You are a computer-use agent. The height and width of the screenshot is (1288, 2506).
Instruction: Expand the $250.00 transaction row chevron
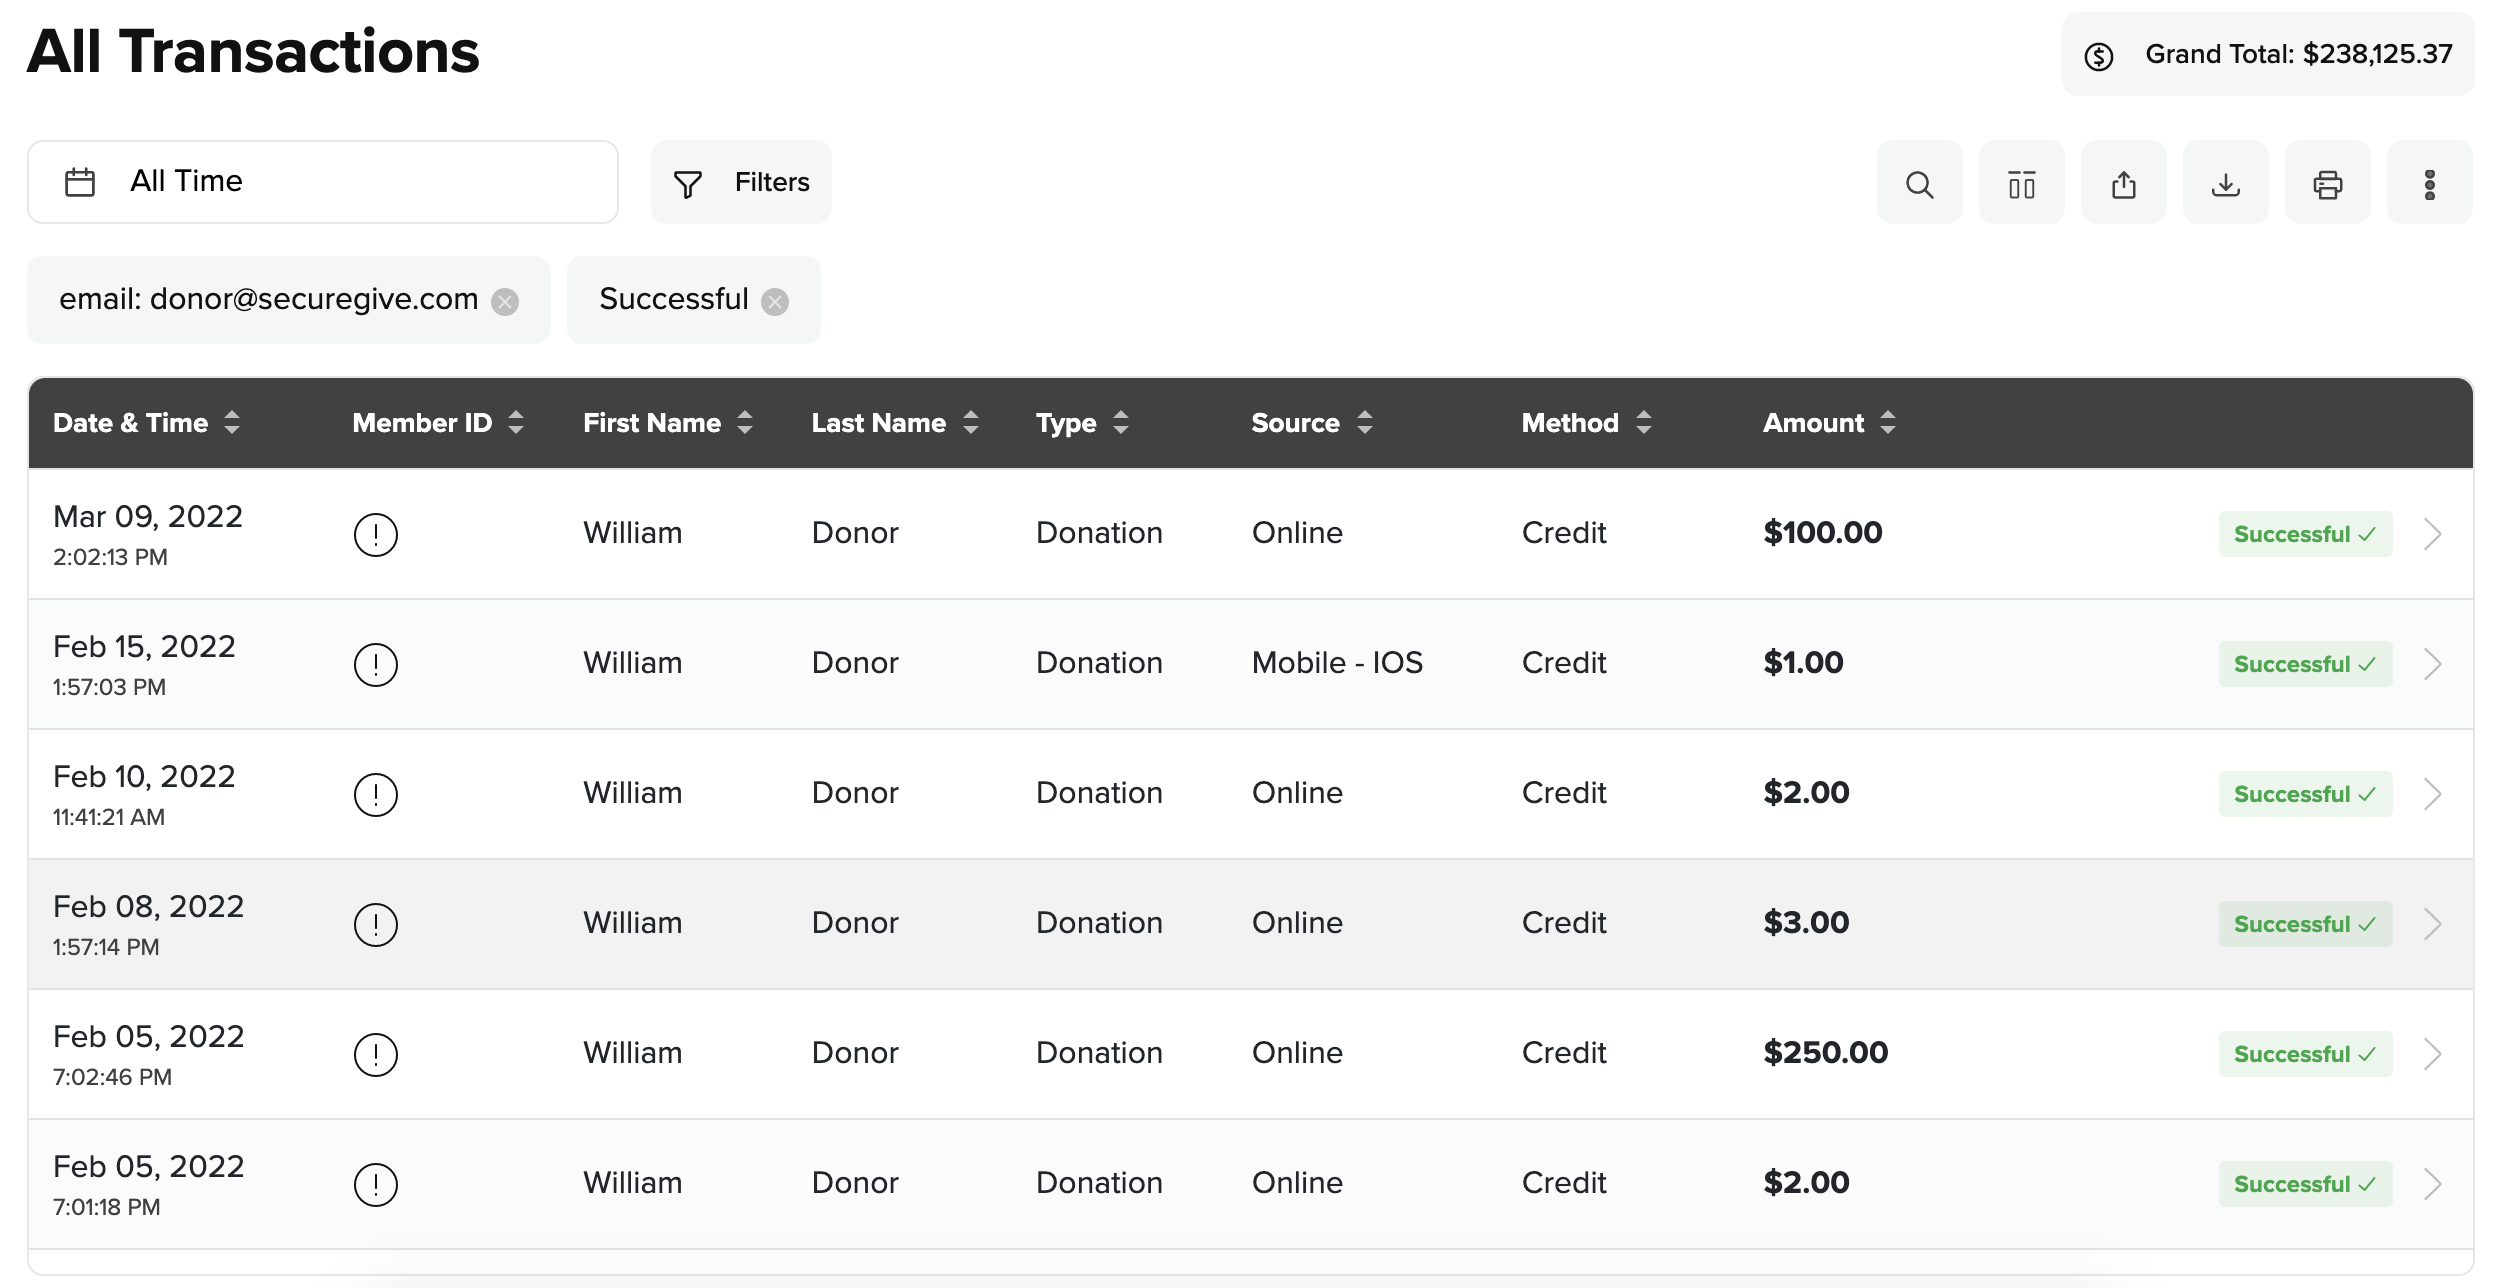click(x=2433, y=1054)
